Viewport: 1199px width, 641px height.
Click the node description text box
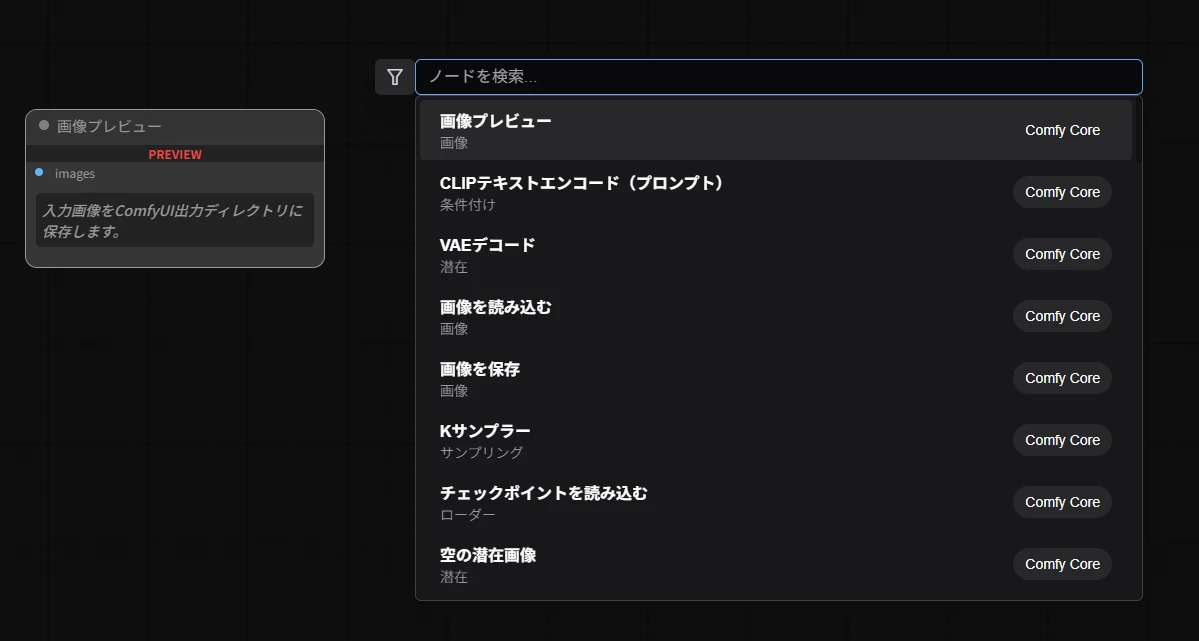pyautogui.click(x=175, y=220)
